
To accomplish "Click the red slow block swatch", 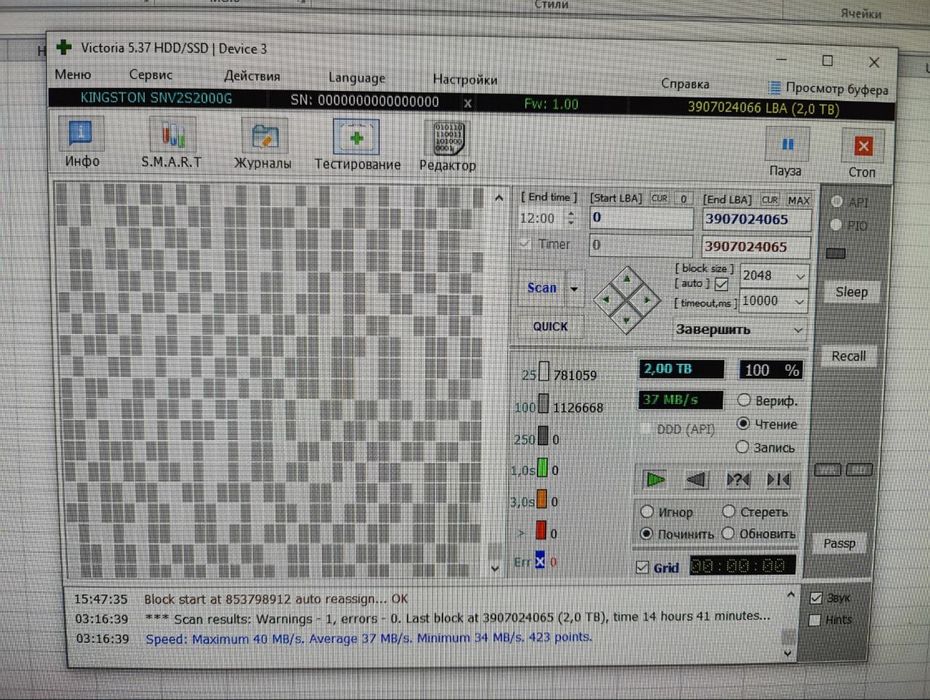I will 540,530.
